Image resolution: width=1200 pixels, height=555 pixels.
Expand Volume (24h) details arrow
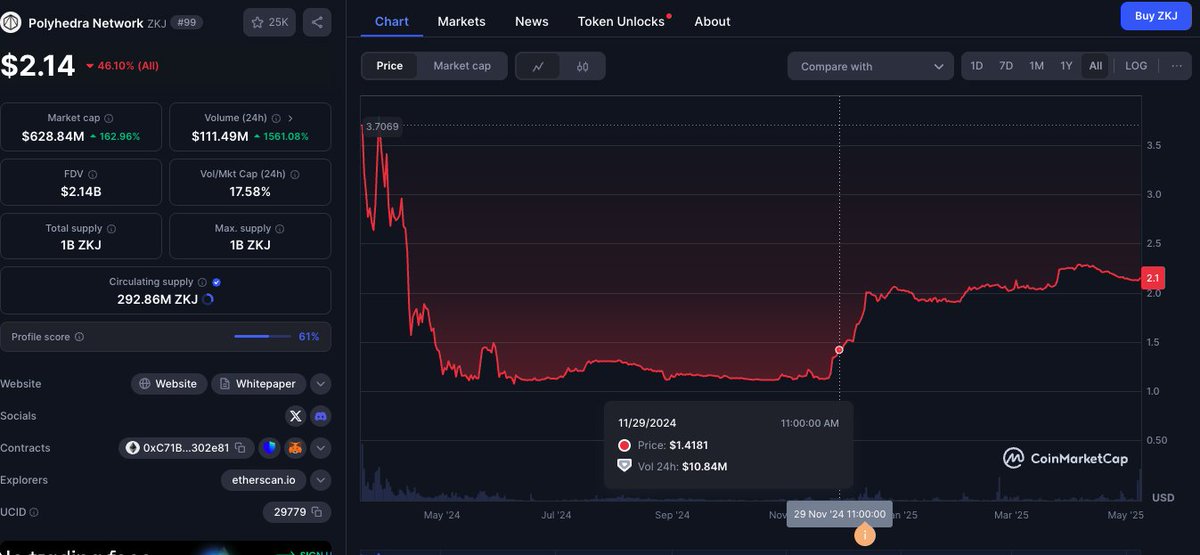tap(290, 118)
